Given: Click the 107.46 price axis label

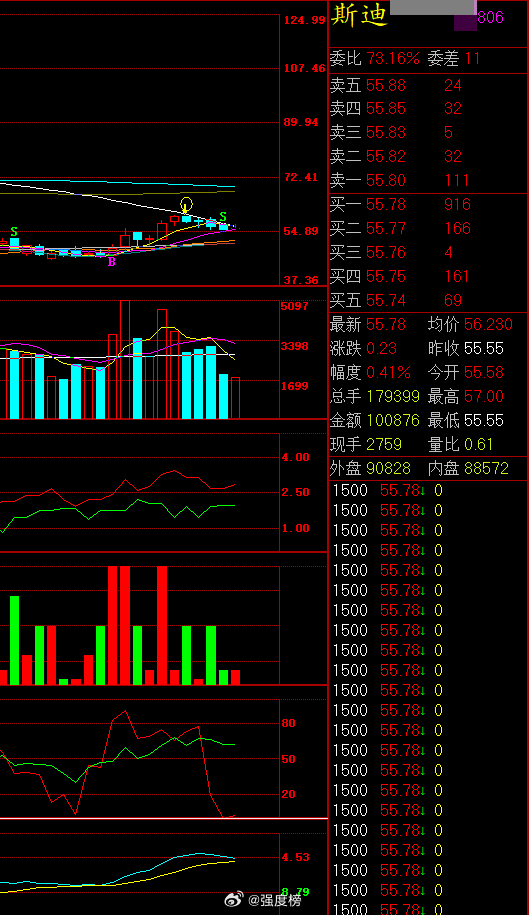Looking at the screenshot, I should tap(304, 68).
